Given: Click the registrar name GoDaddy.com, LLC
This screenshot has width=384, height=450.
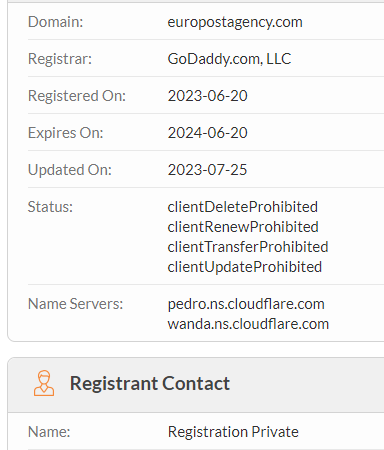Looking at the screenshot, I should pos(229,59).
